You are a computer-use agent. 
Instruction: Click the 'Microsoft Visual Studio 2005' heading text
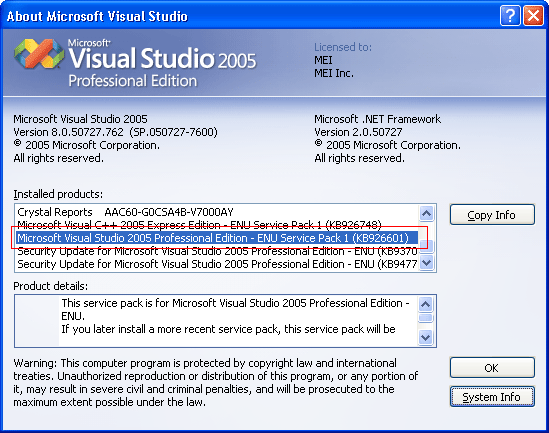80,119
